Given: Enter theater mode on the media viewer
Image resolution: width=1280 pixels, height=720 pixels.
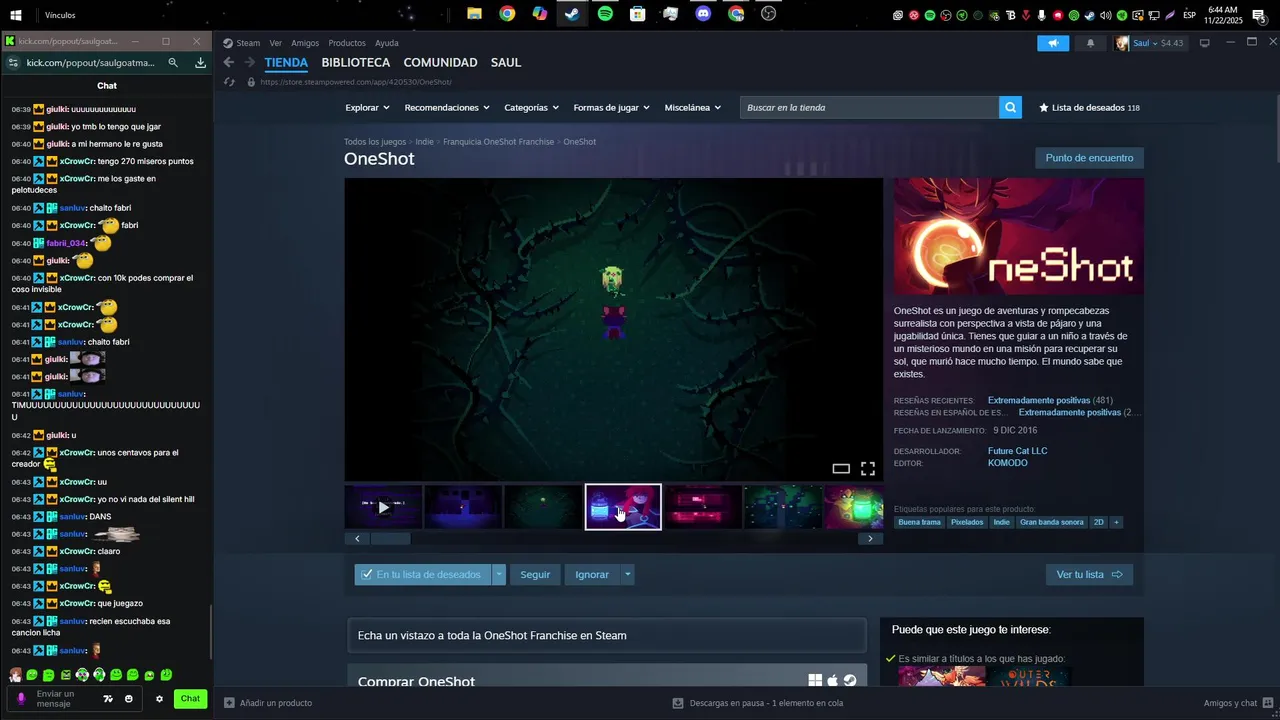Looking at the screenshot, I should click(x=841, y=468).
